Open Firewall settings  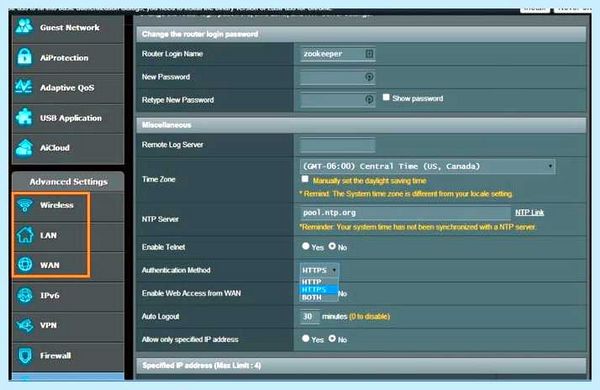(68, 356)
